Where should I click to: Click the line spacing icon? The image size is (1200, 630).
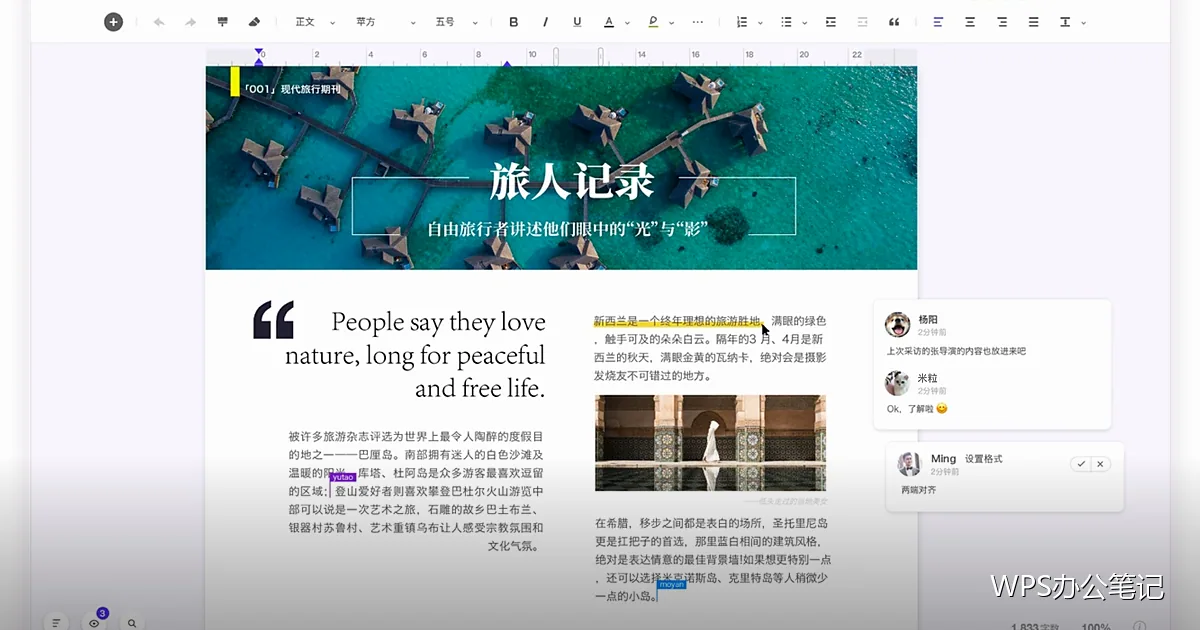pyautogui.click(x=1065, y=22)
